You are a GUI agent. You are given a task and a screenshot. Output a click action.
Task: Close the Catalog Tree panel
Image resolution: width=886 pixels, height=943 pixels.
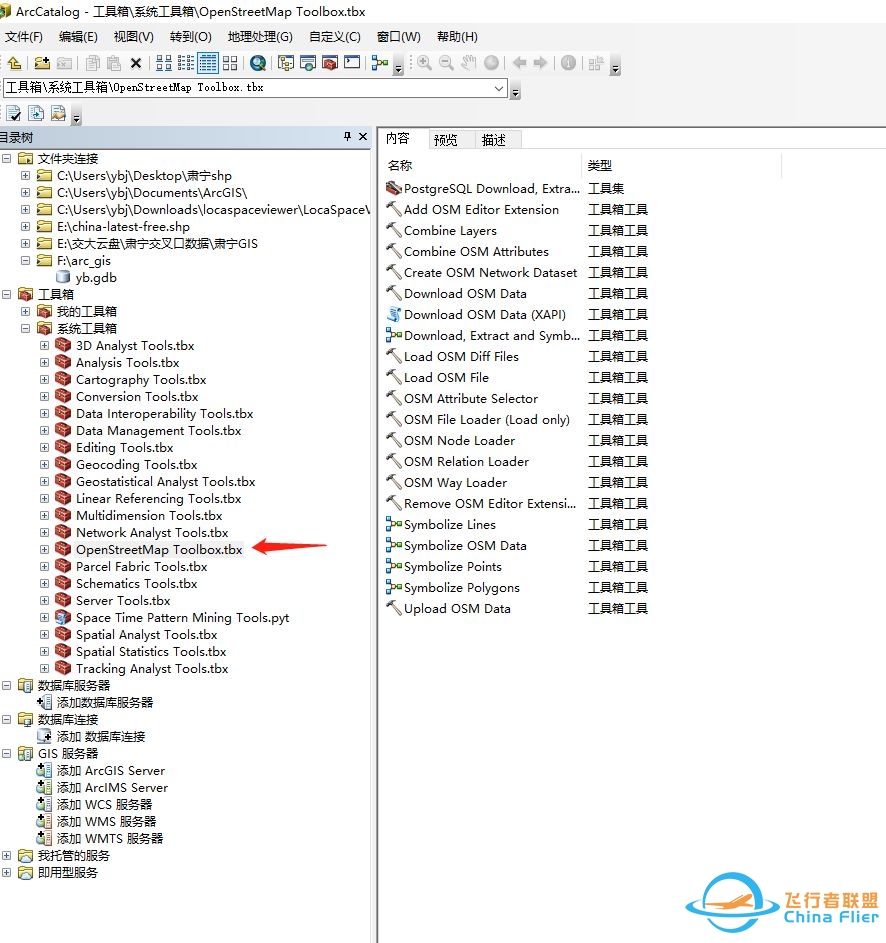[363, 137]
